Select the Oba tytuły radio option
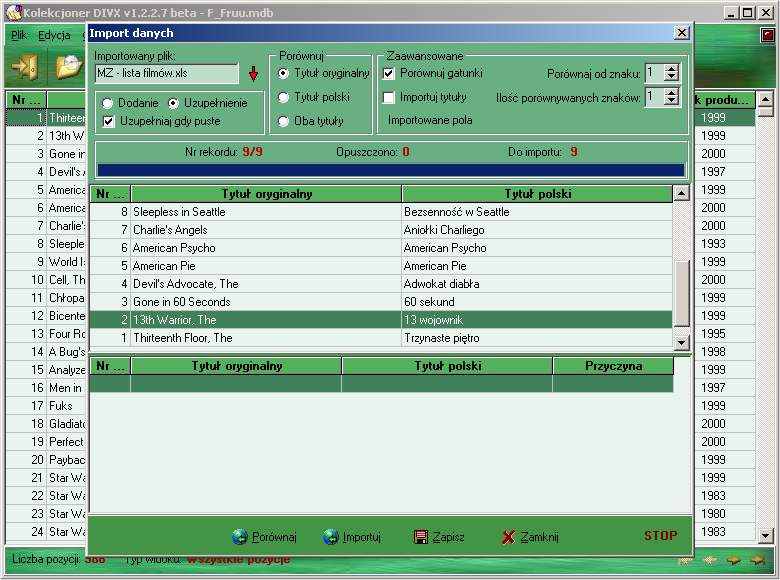The height and width of the screenshot is (580, 780). pos(284,121)
